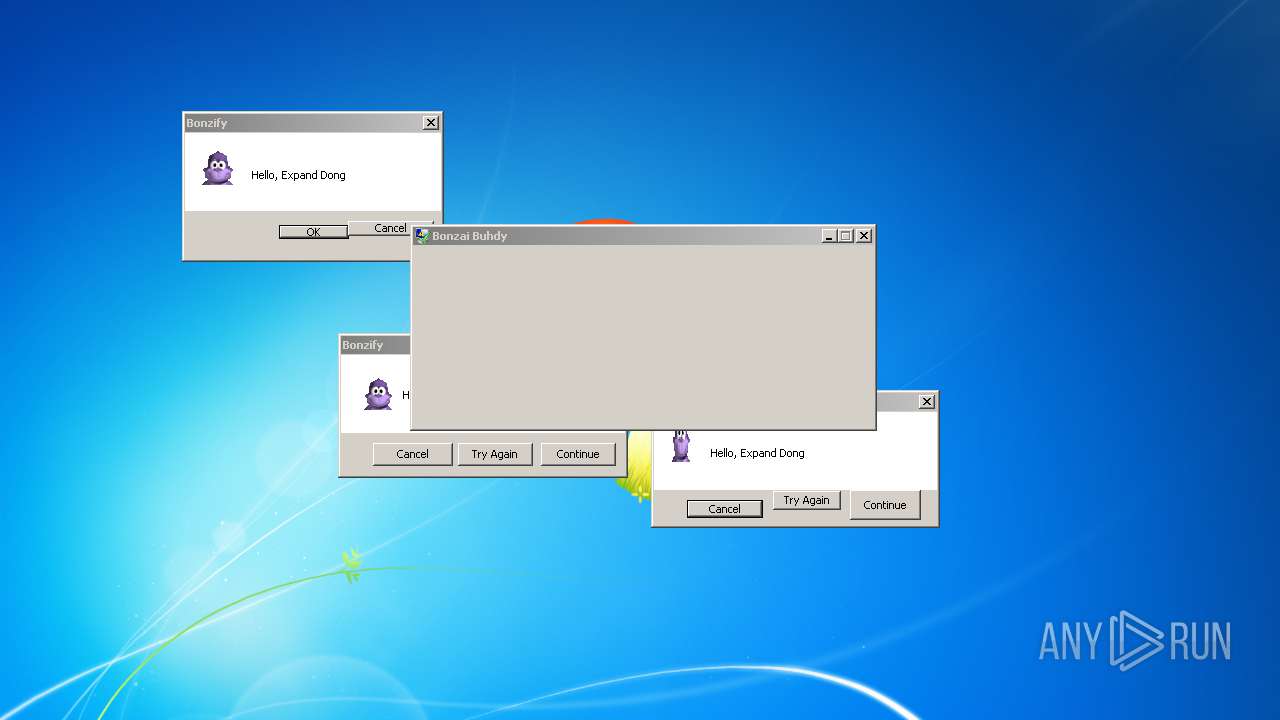Click the middle Bonzify dialog title bar
Screen dimensions: 1280x720
click(376, 345)
